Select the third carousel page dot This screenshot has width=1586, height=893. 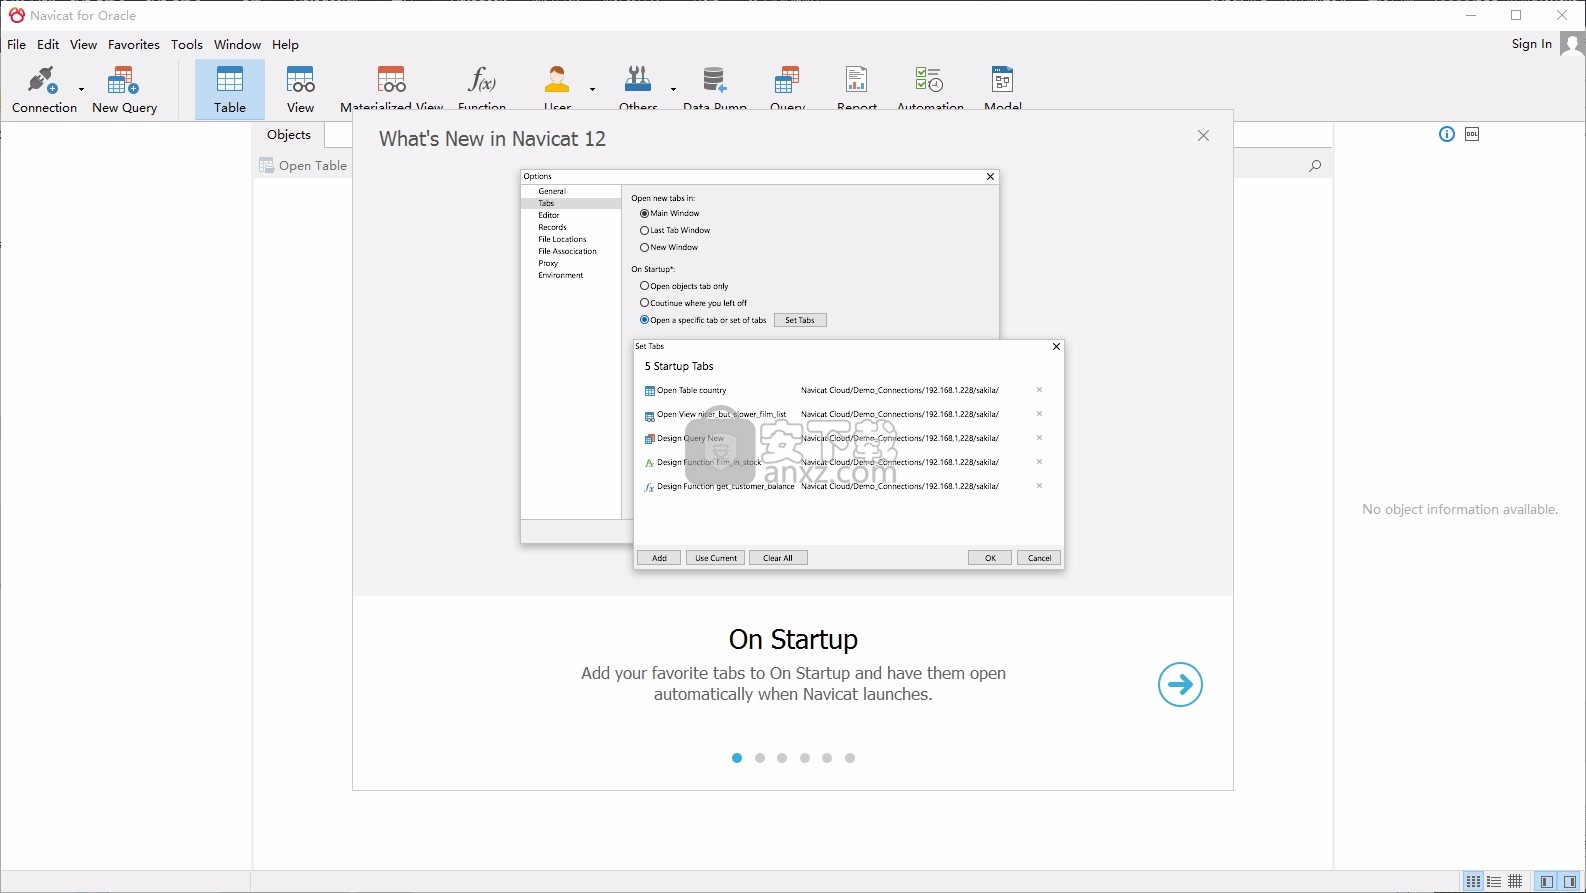click(x=782, y=758)
